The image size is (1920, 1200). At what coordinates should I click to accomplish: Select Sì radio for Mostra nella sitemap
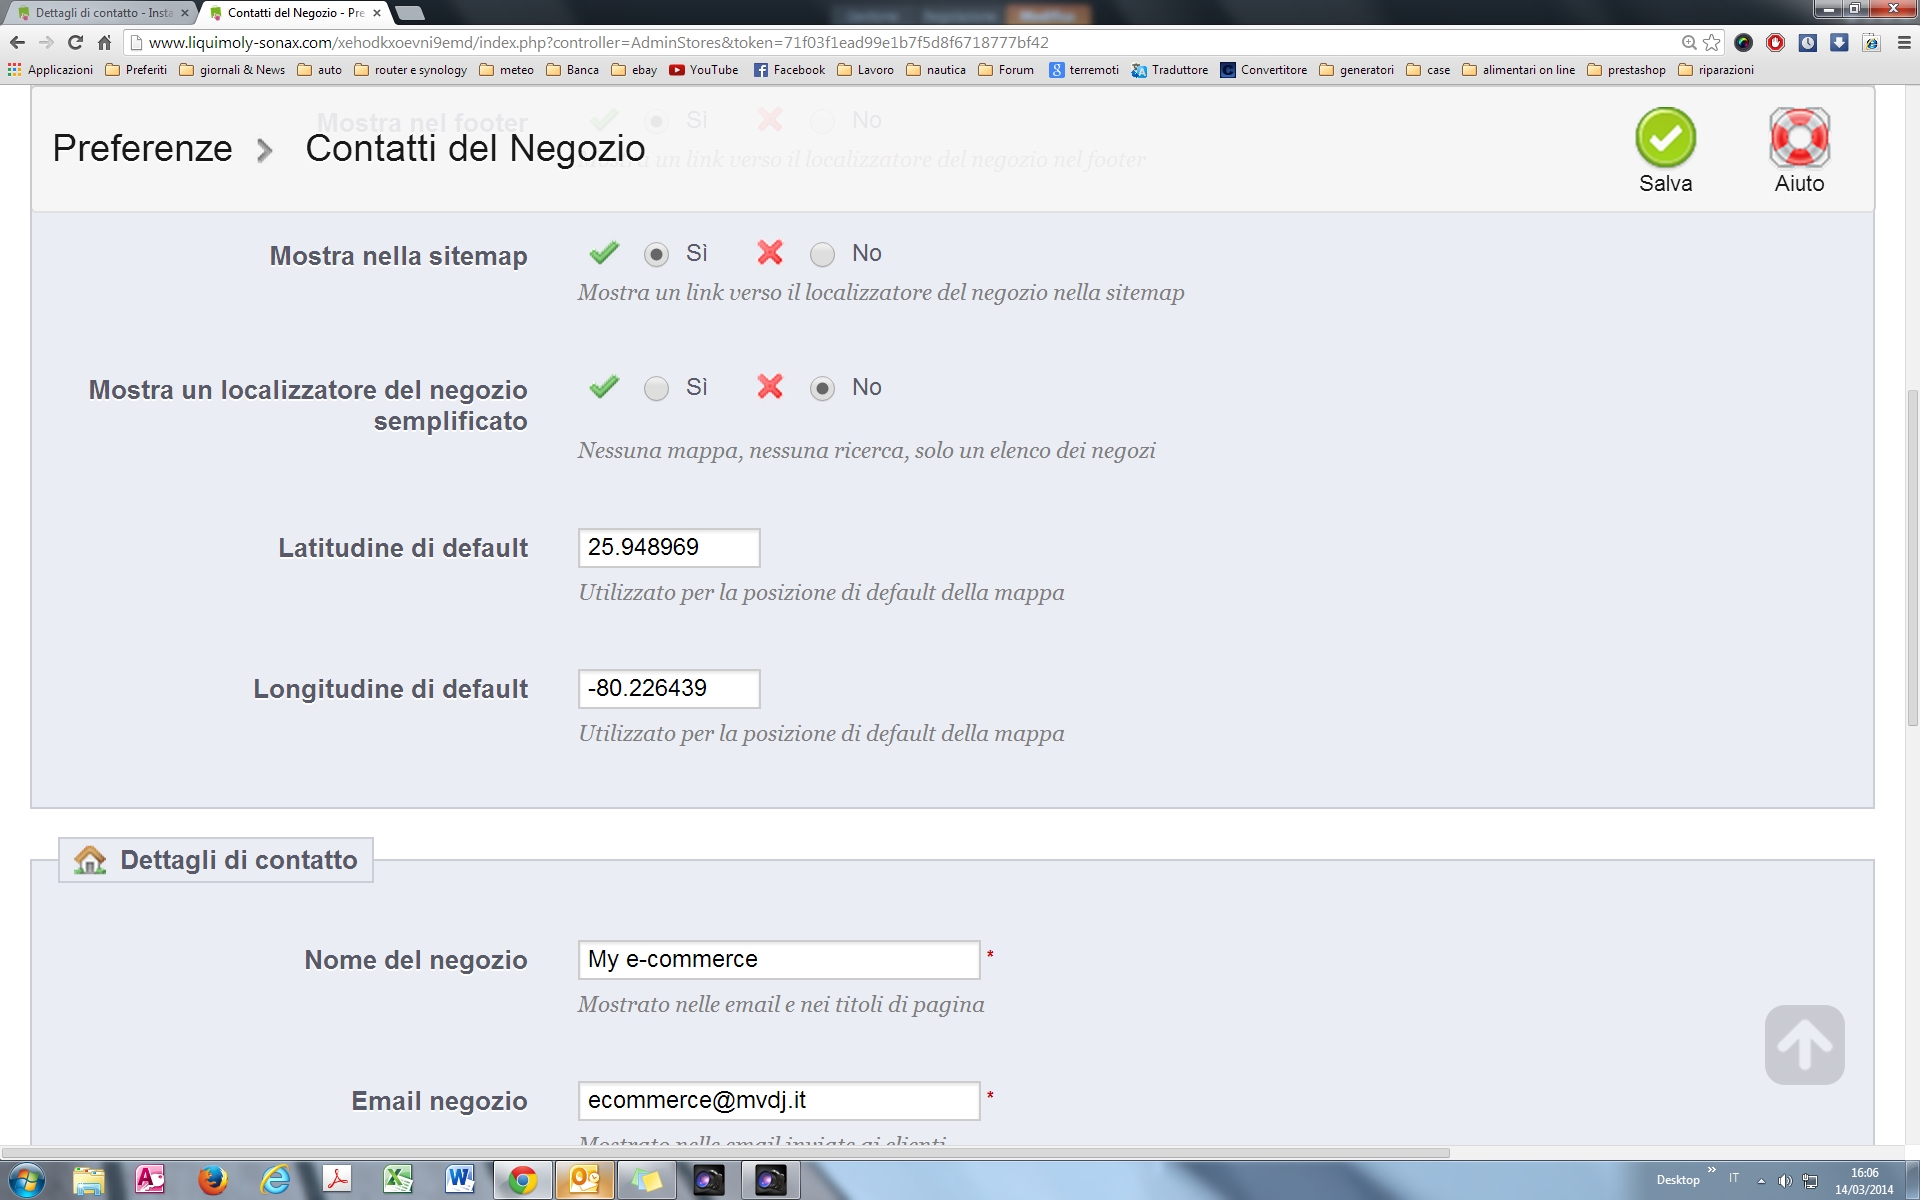click(656, 255)
